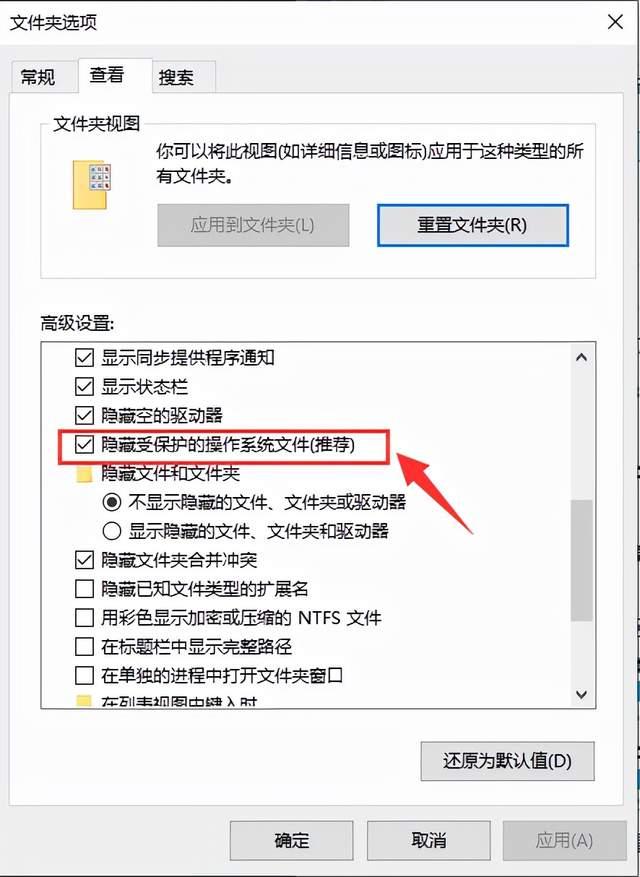Enable 在标题栏中显示完整路径
The height and width of the screenshot is (877, 640).
tap(84, 647)
